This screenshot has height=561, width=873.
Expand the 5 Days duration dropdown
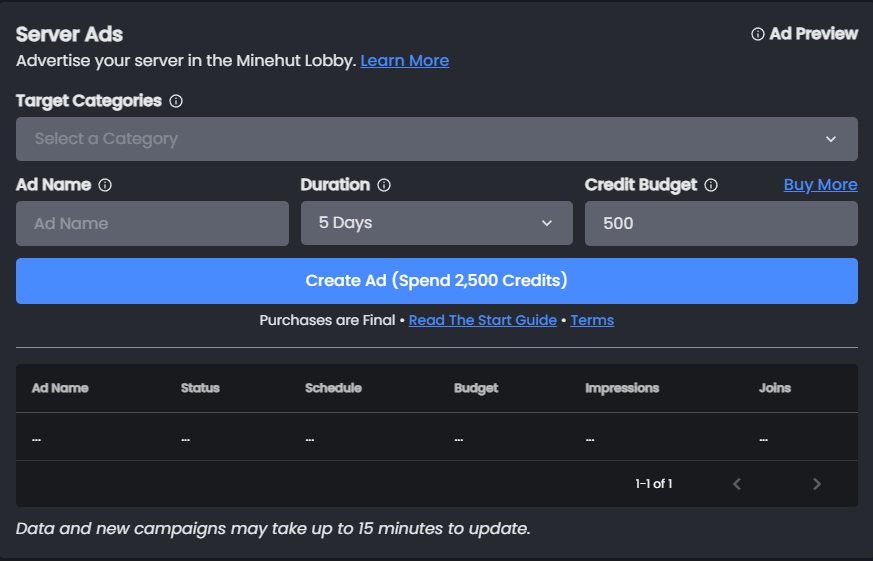[x=436, y=223]
